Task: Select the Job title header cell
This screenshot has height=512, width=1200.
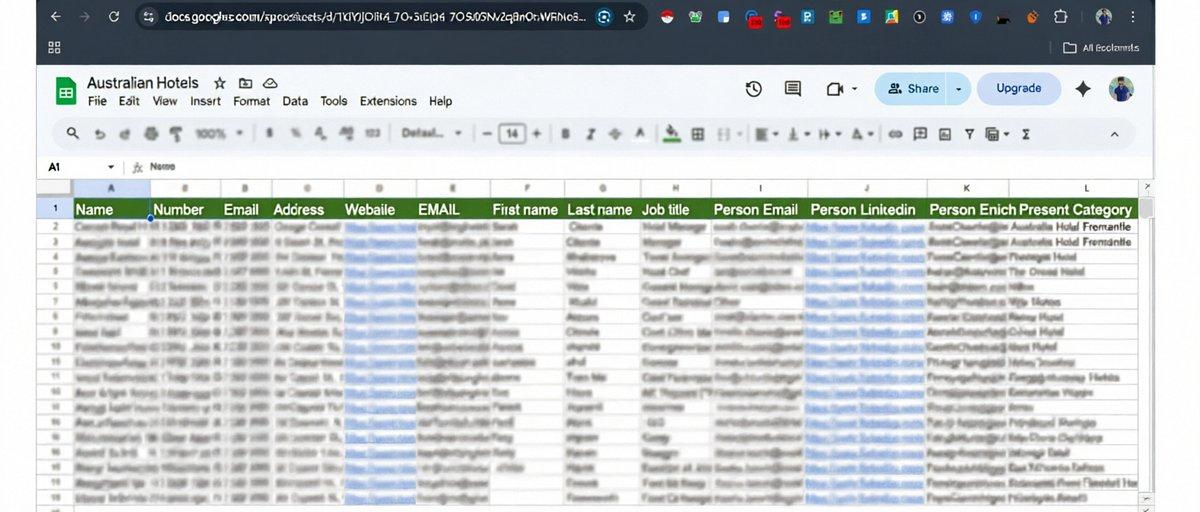Action: tap(676, 210)
